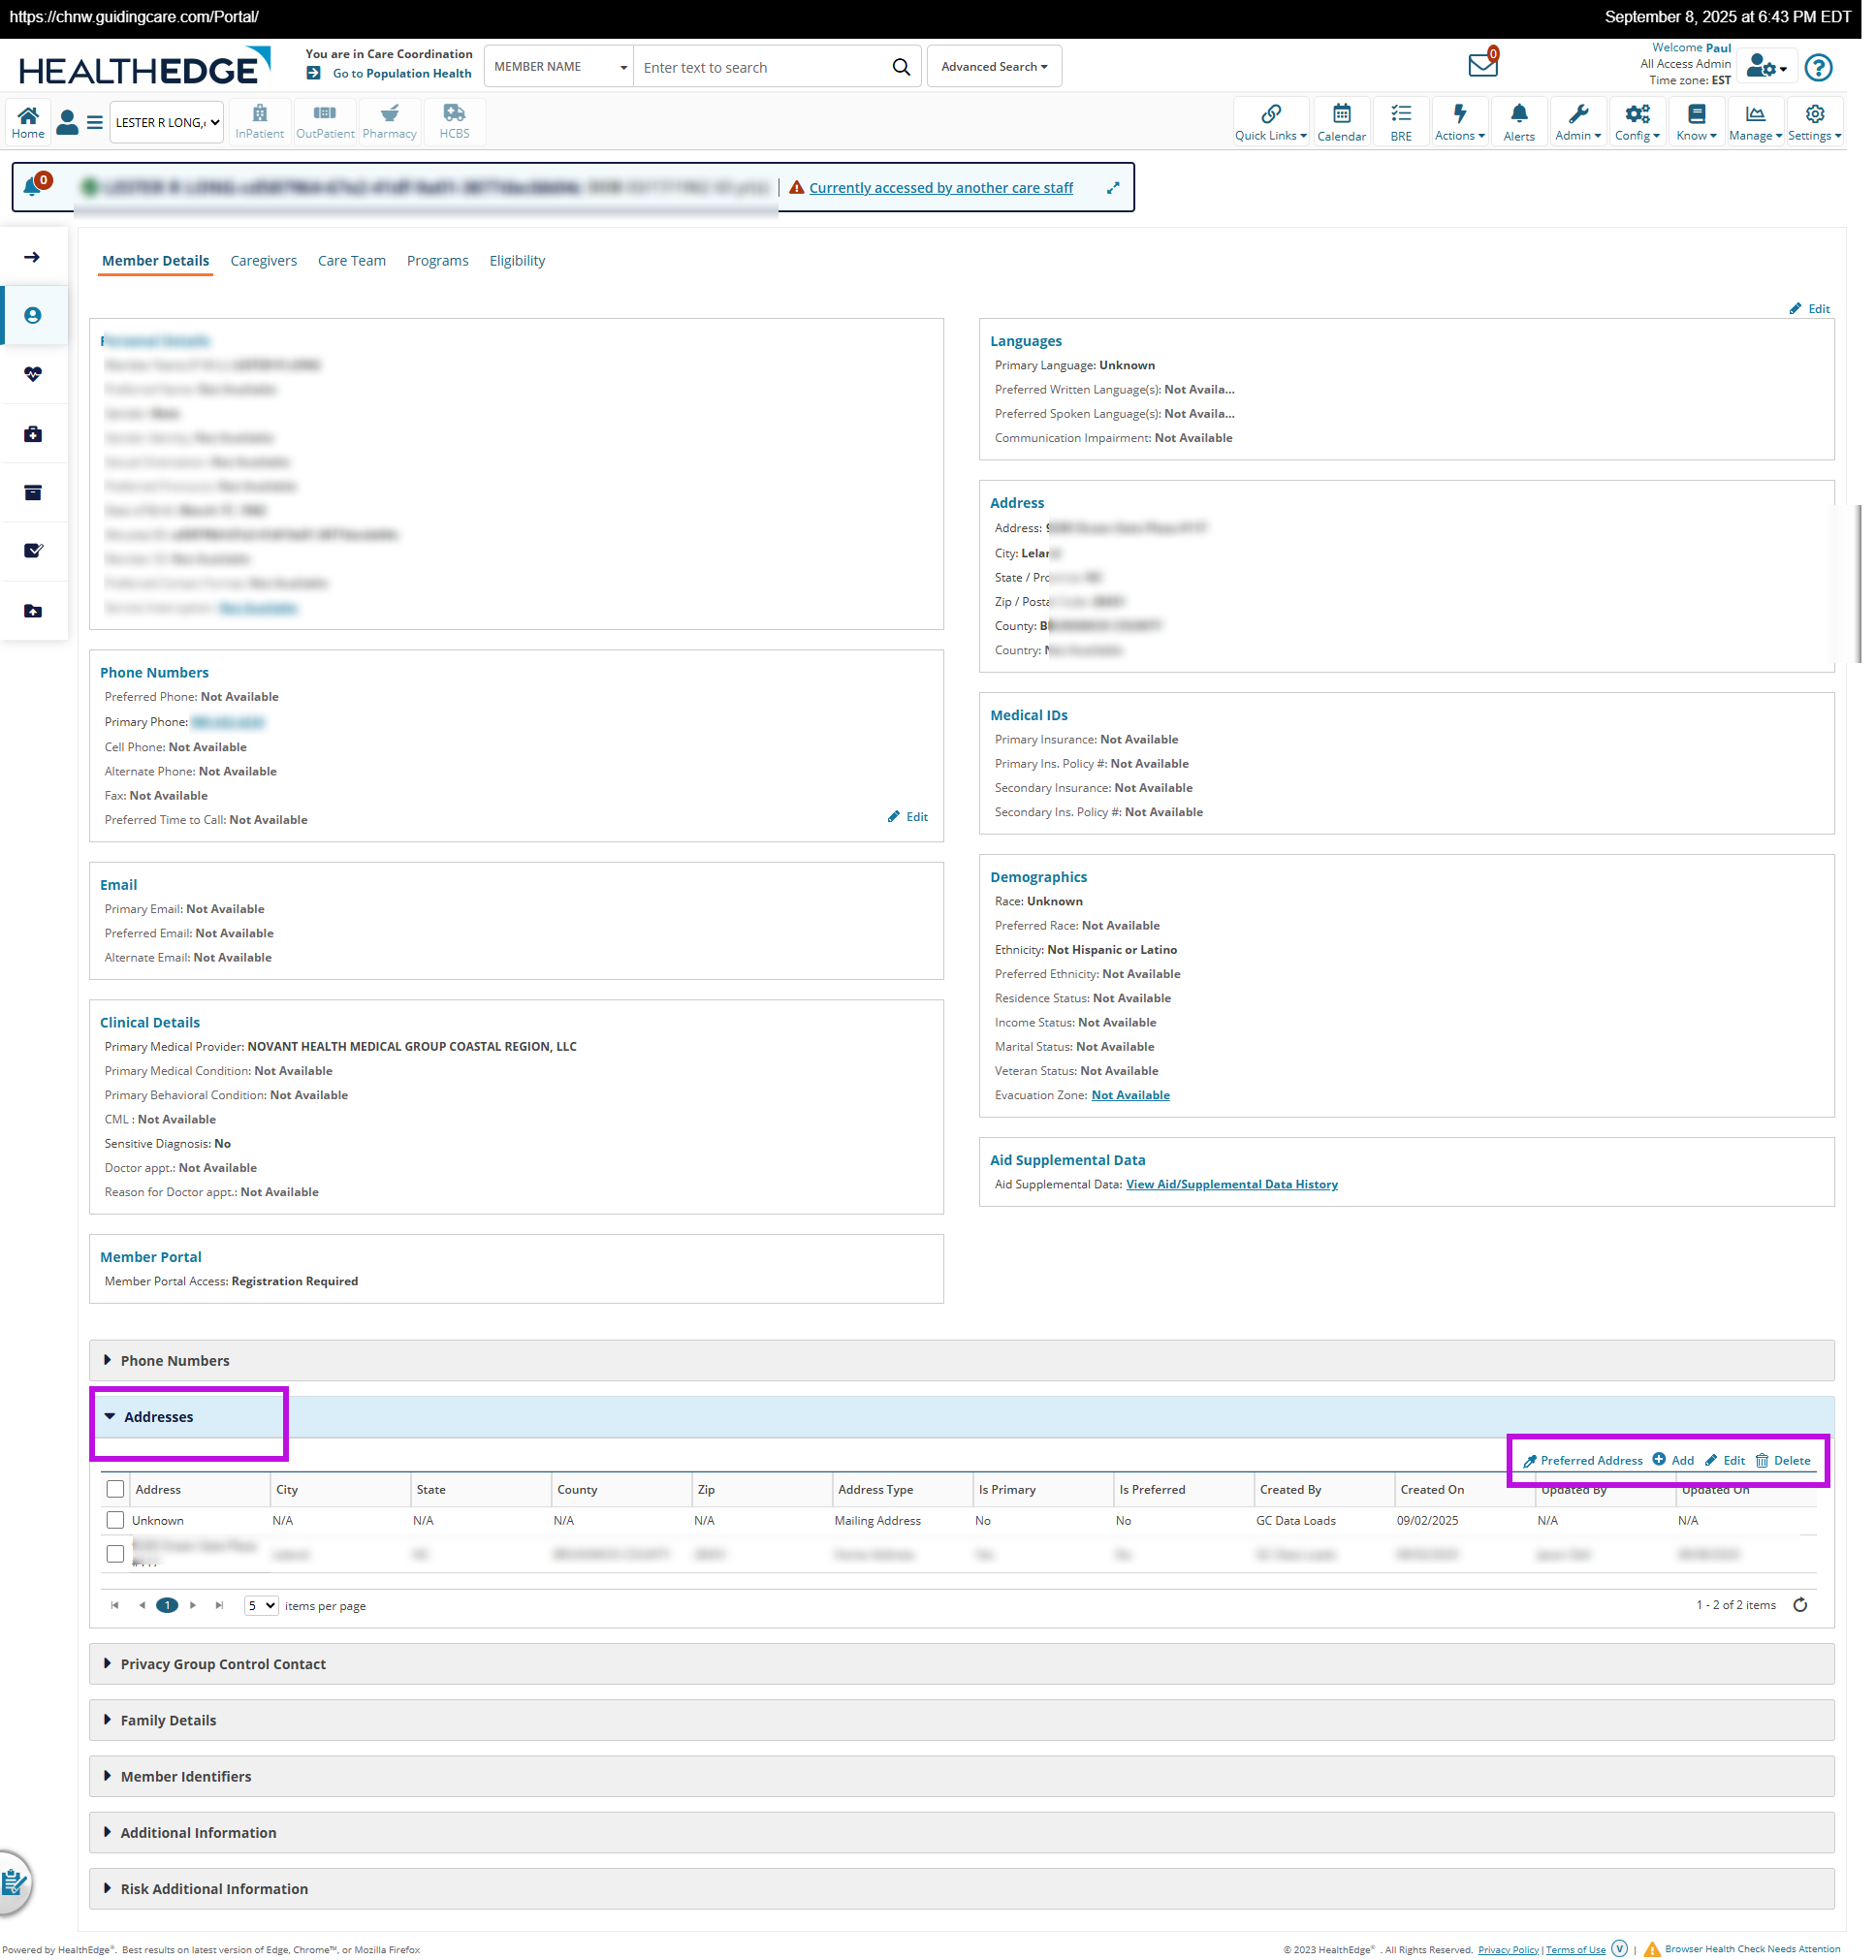This screenshot has height=1960, width=1876.
Task: Click View Aid/Supplemental Data History link
Action: (1231, 1184)
